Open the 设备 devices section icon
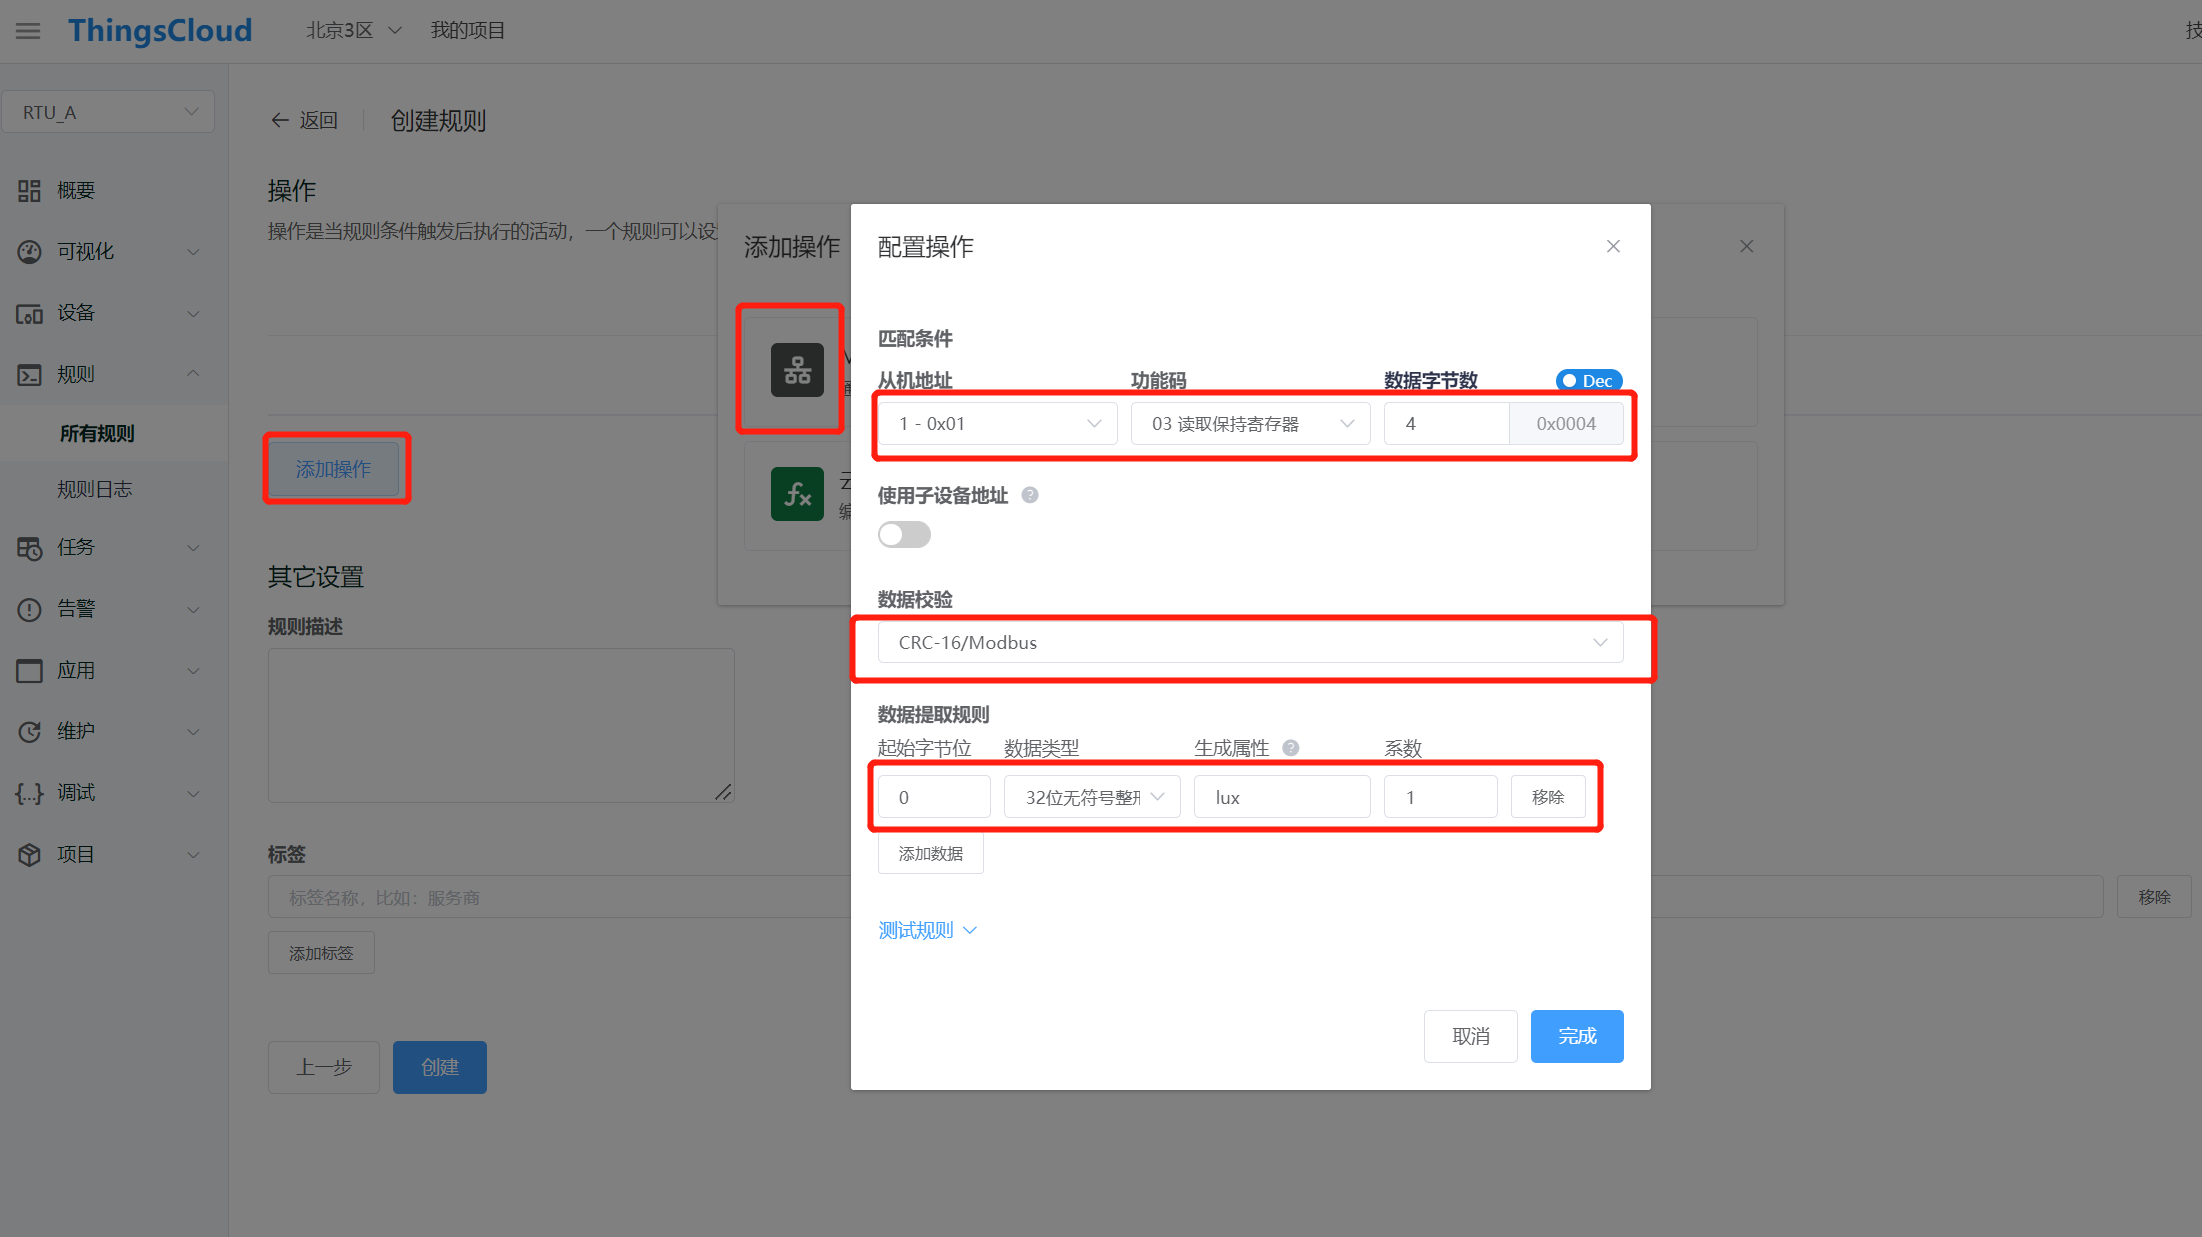This screenshot has height=1237, width=2202. point(28,313)
